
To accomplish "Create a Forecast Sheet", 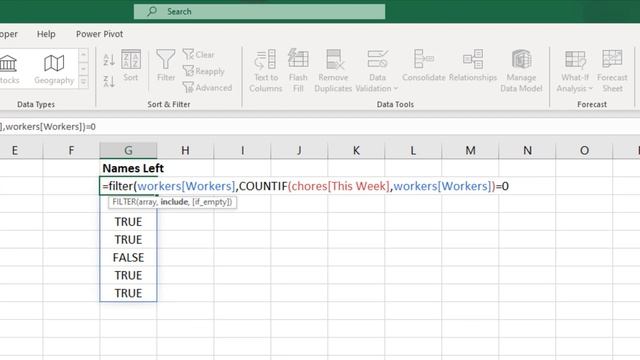I will pos(612,71).
